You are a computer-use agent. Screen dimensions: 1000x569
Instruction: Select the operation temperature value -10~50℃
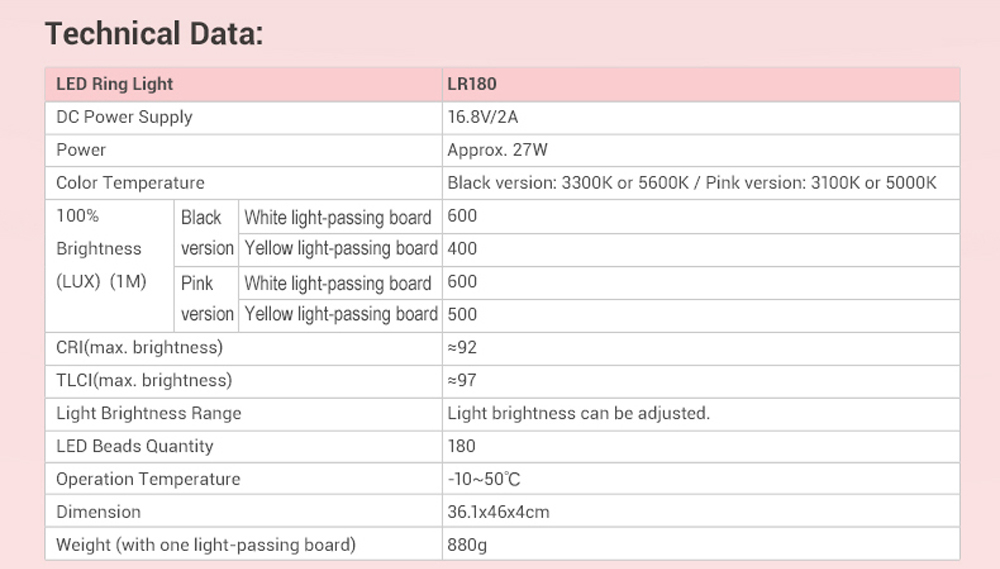[x=484, y=479]
